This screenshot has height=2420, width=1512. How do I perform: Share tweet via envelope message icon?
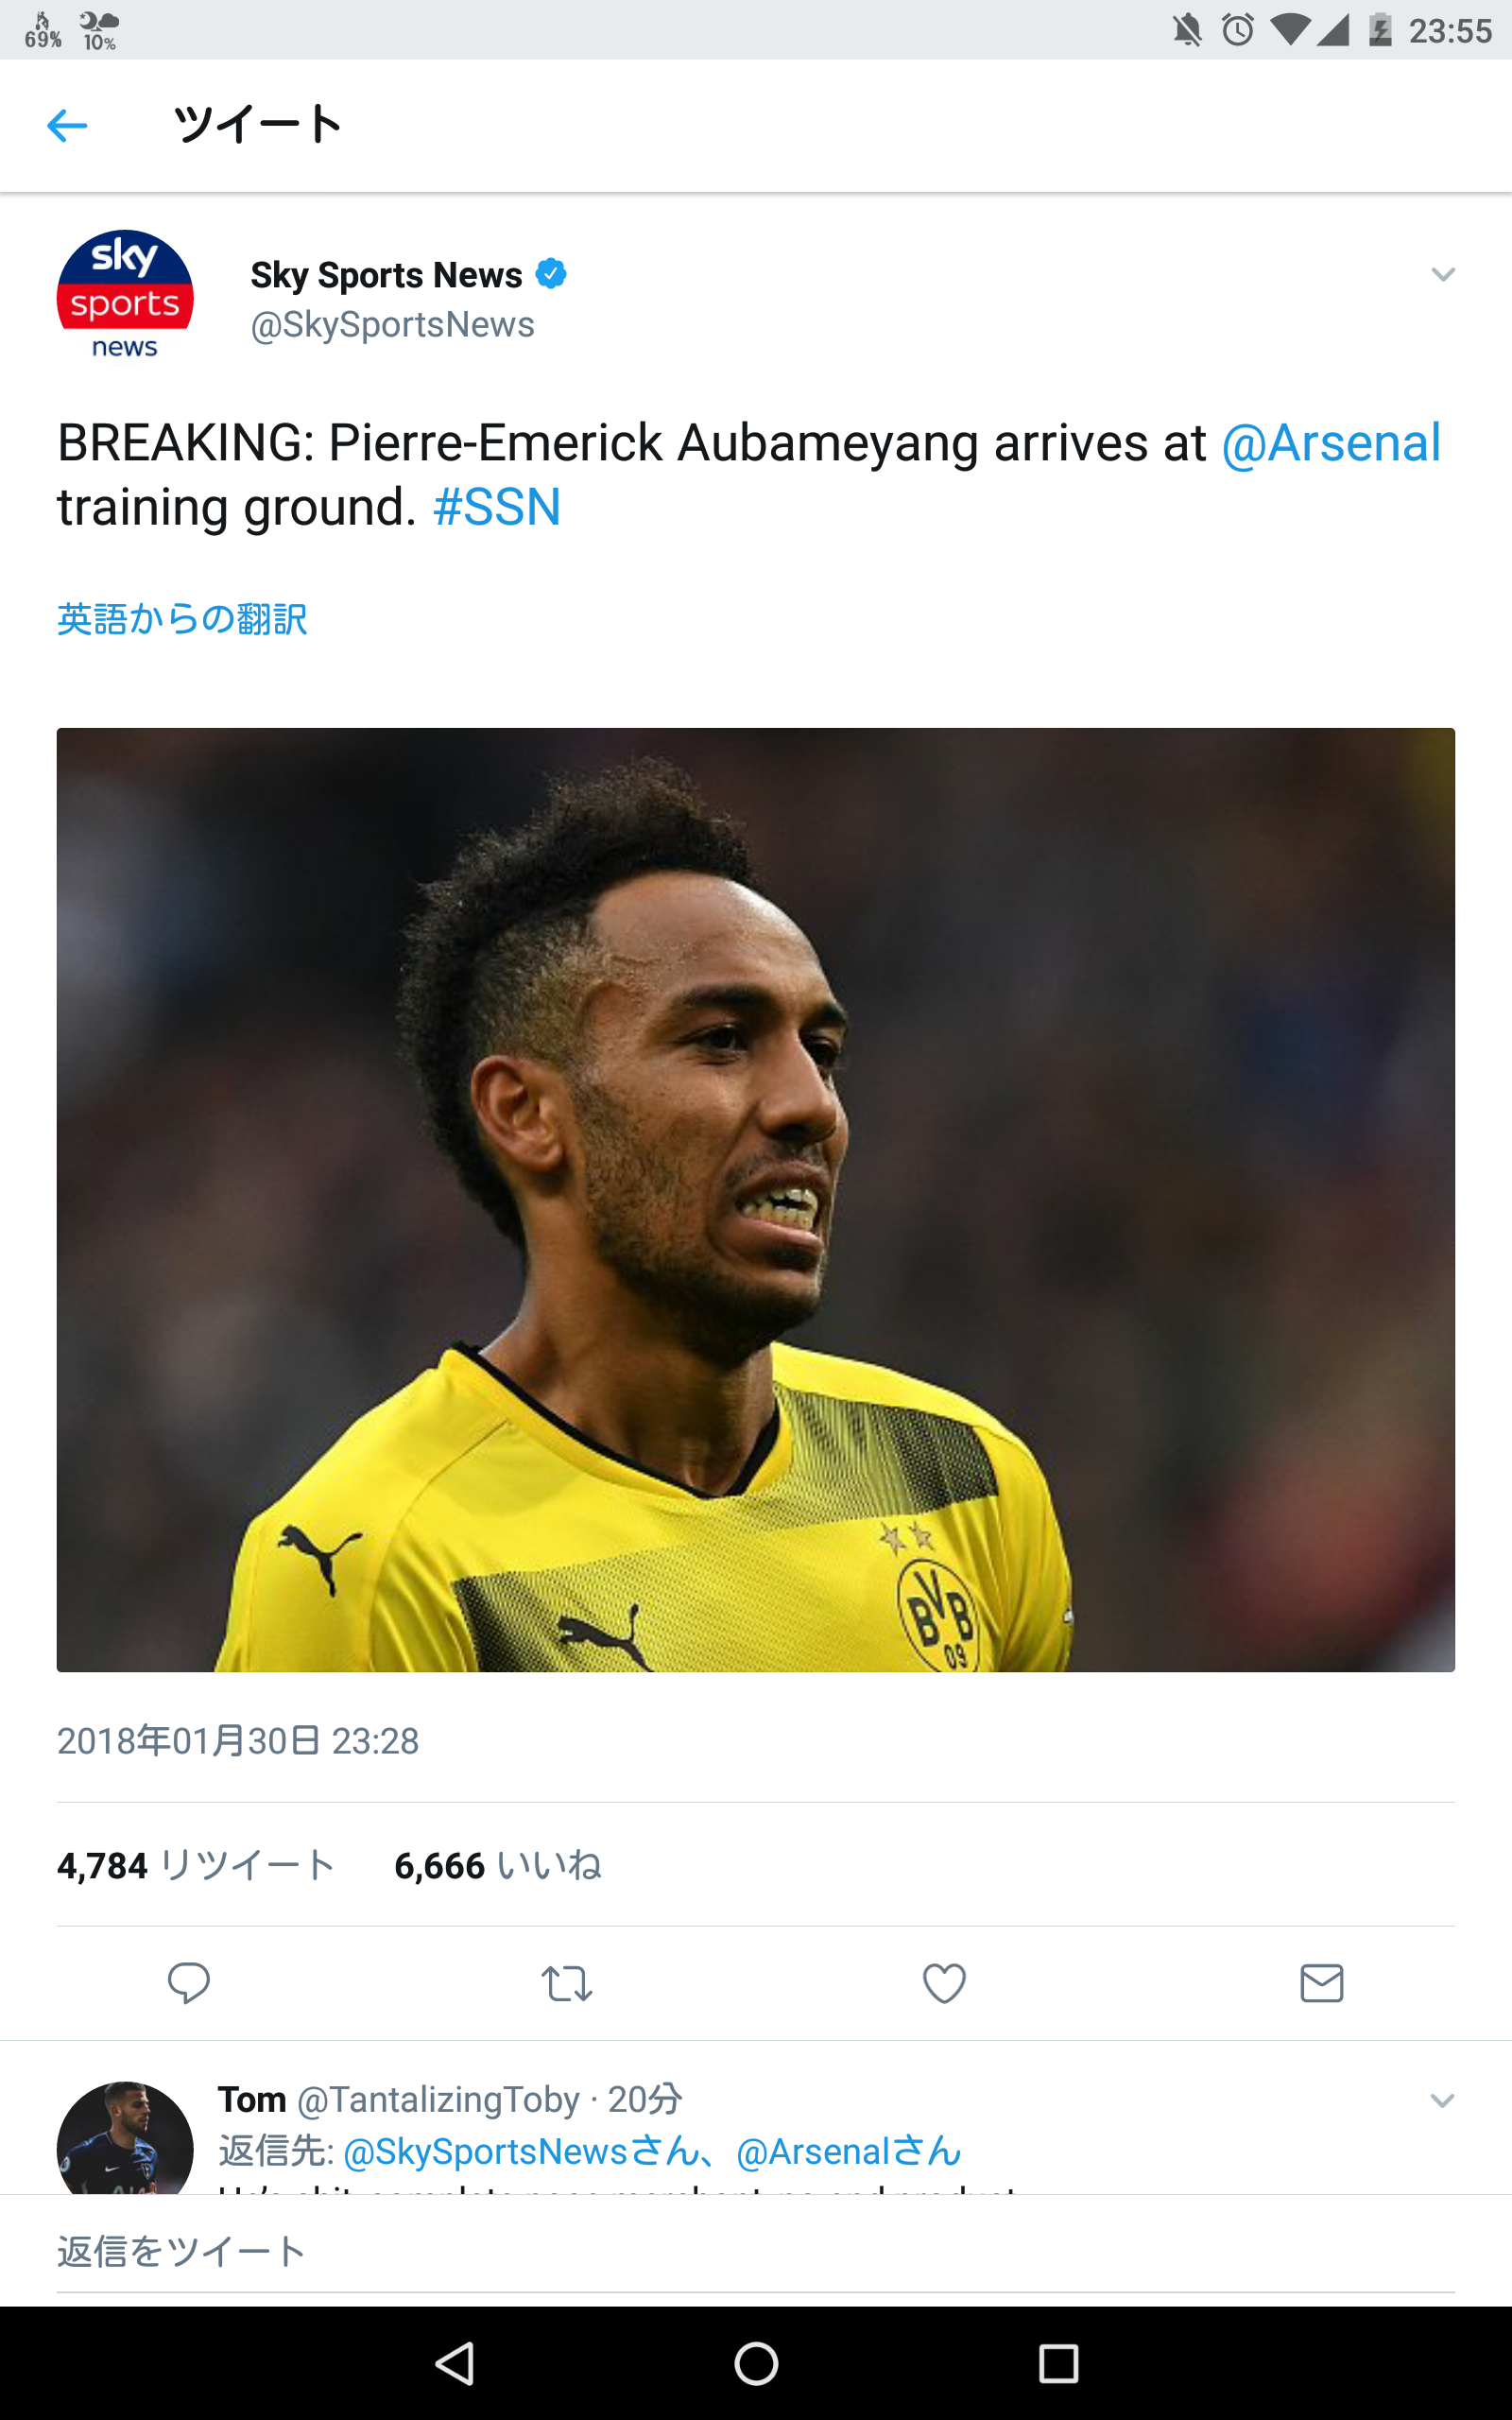[1321, 1982]
